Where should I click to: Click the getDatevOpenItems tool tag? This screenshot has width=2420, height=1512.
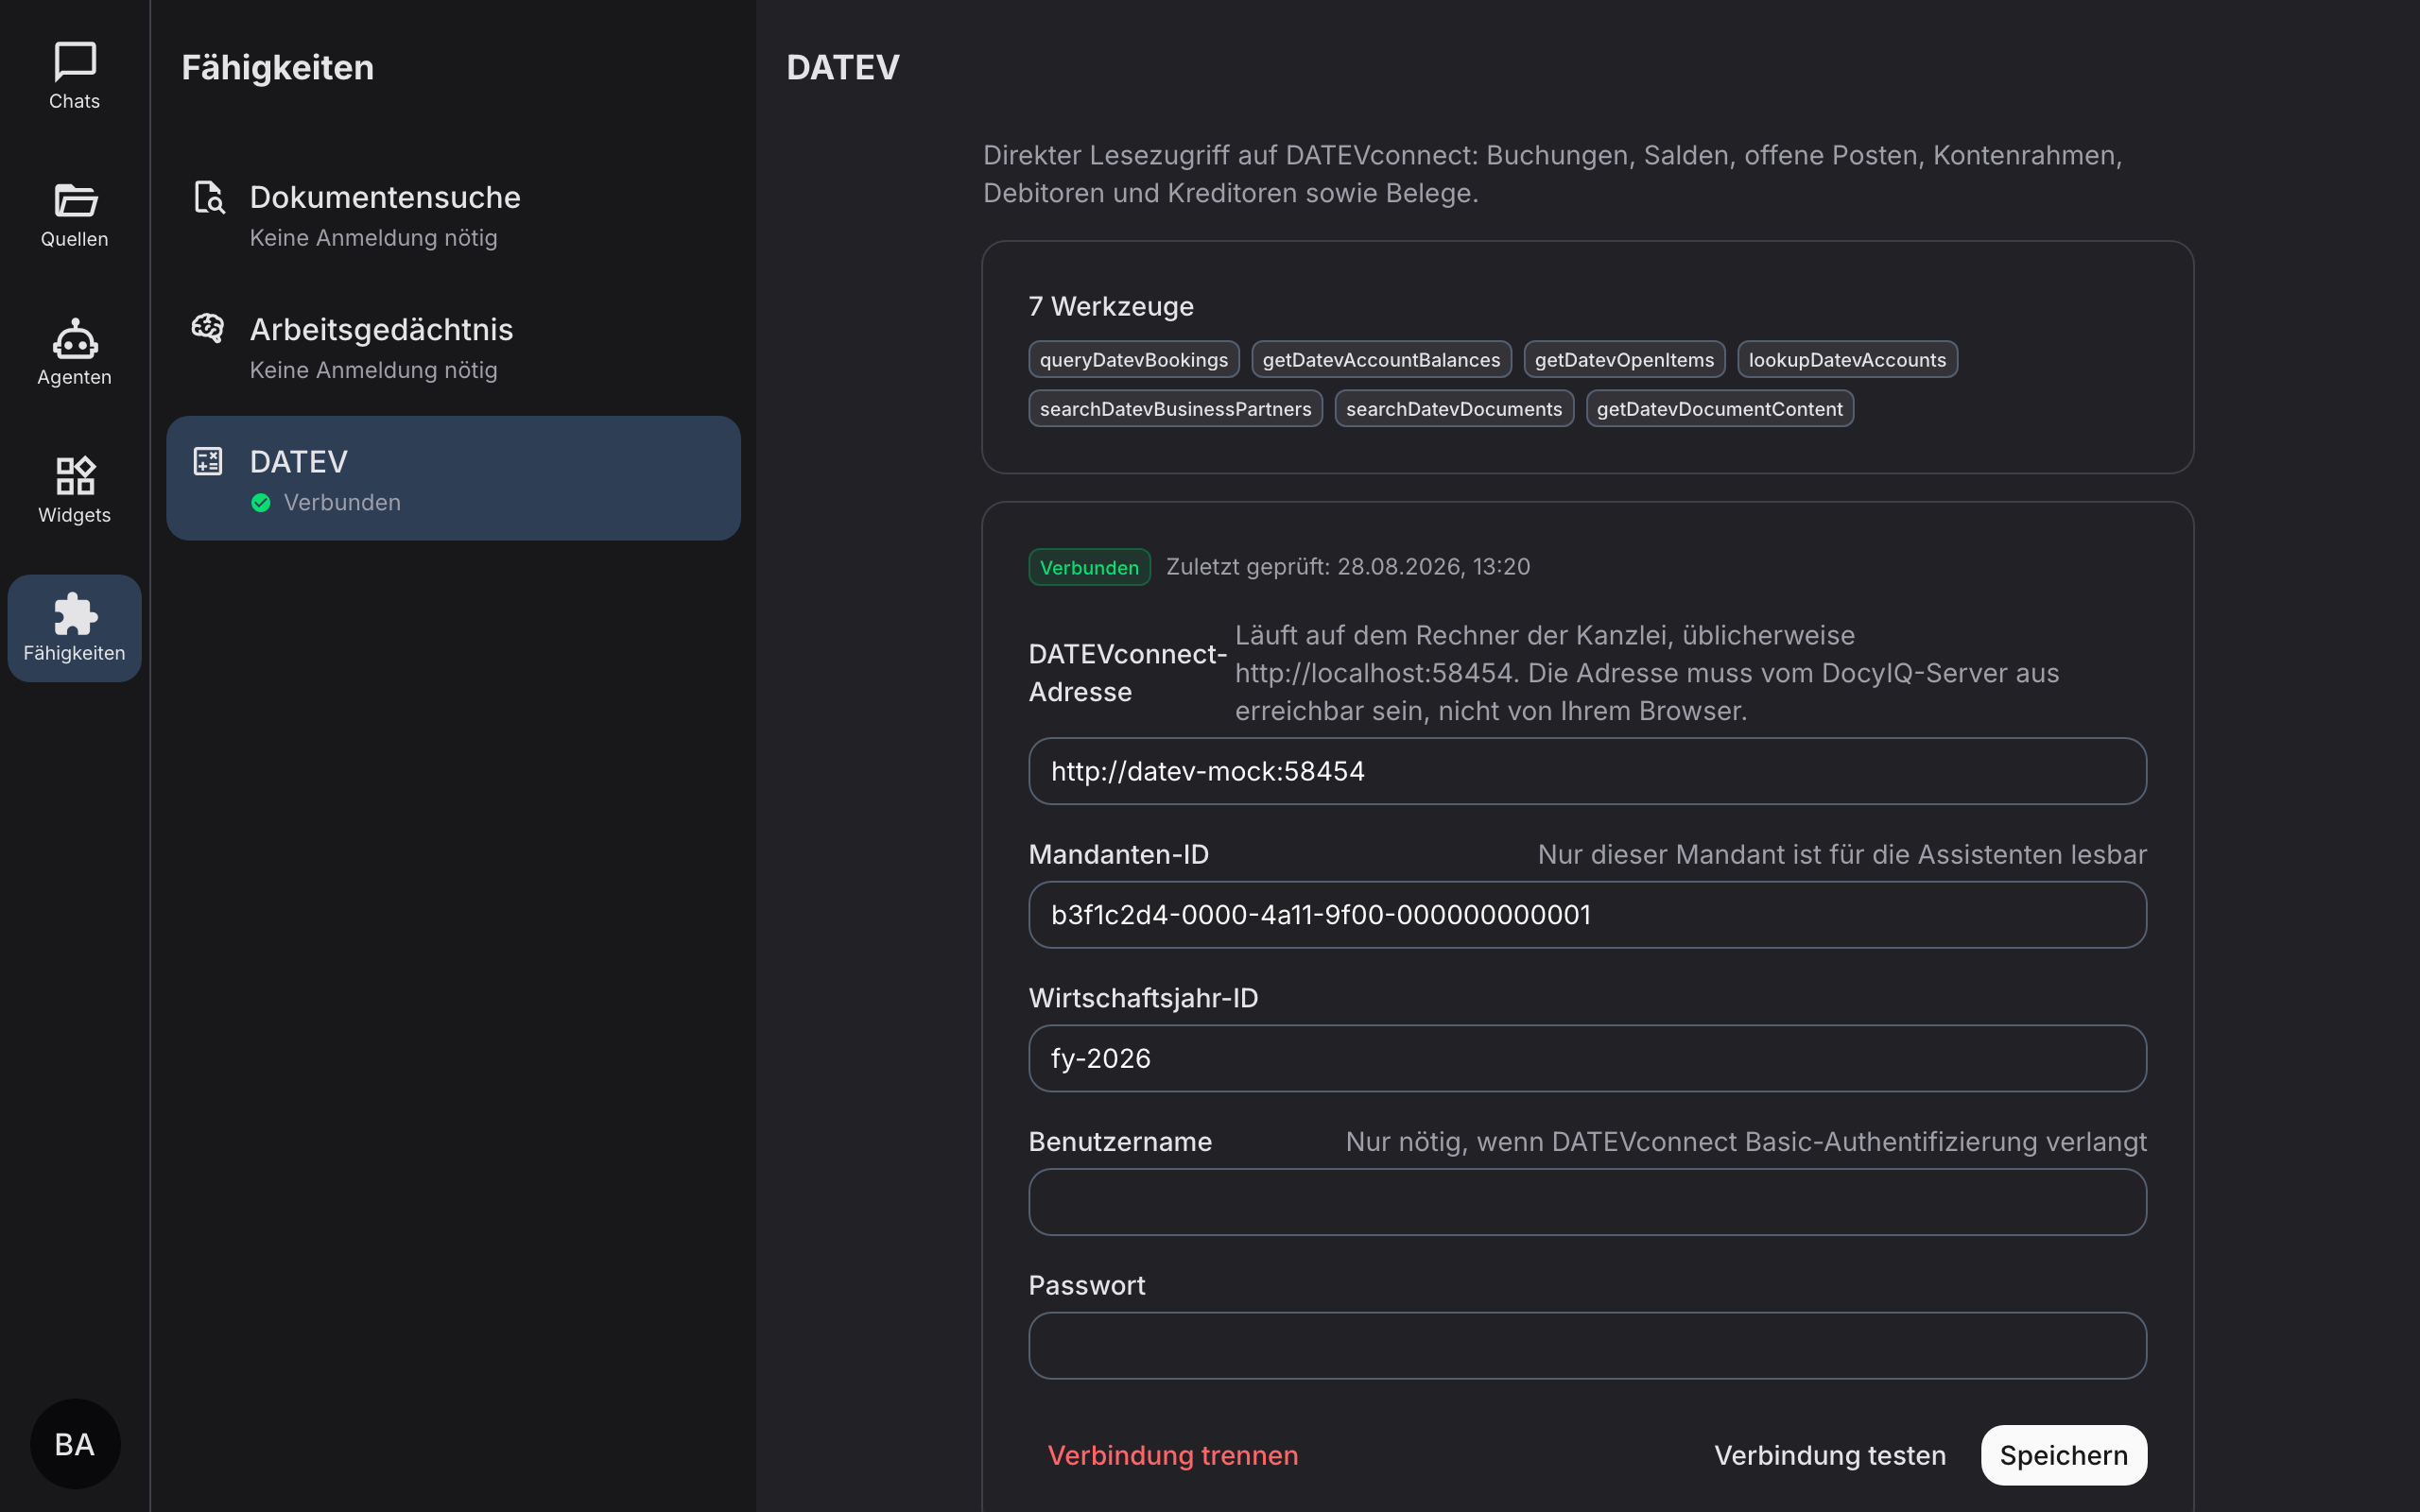click(x=1624, y=360)
